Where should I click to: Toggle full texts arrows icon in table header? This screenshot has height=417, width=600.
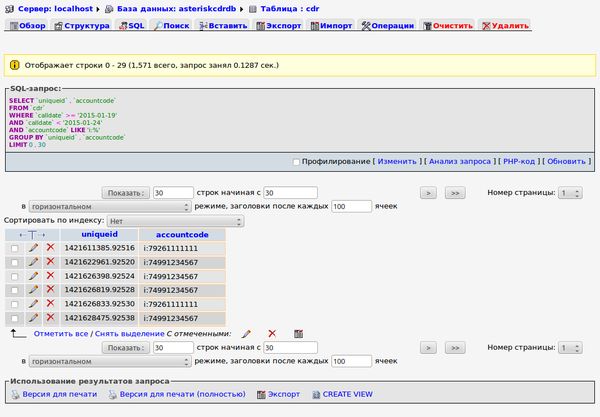coord(32,233)
